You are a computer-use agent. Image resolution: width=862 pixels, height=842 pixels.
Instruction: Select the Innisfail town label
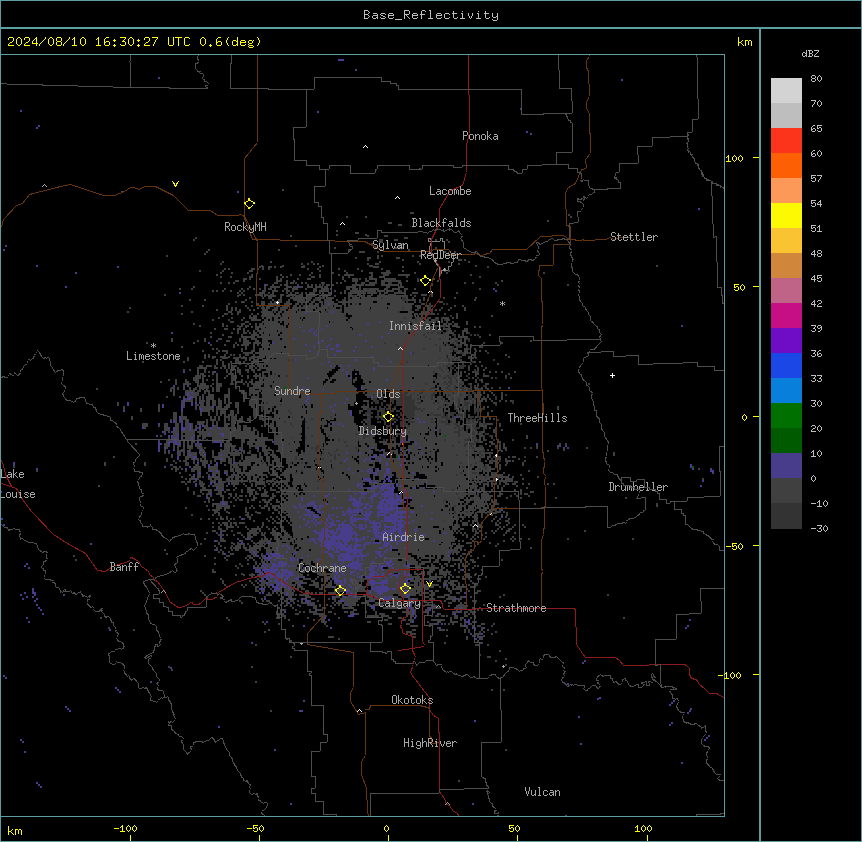[x=416, y=326]
